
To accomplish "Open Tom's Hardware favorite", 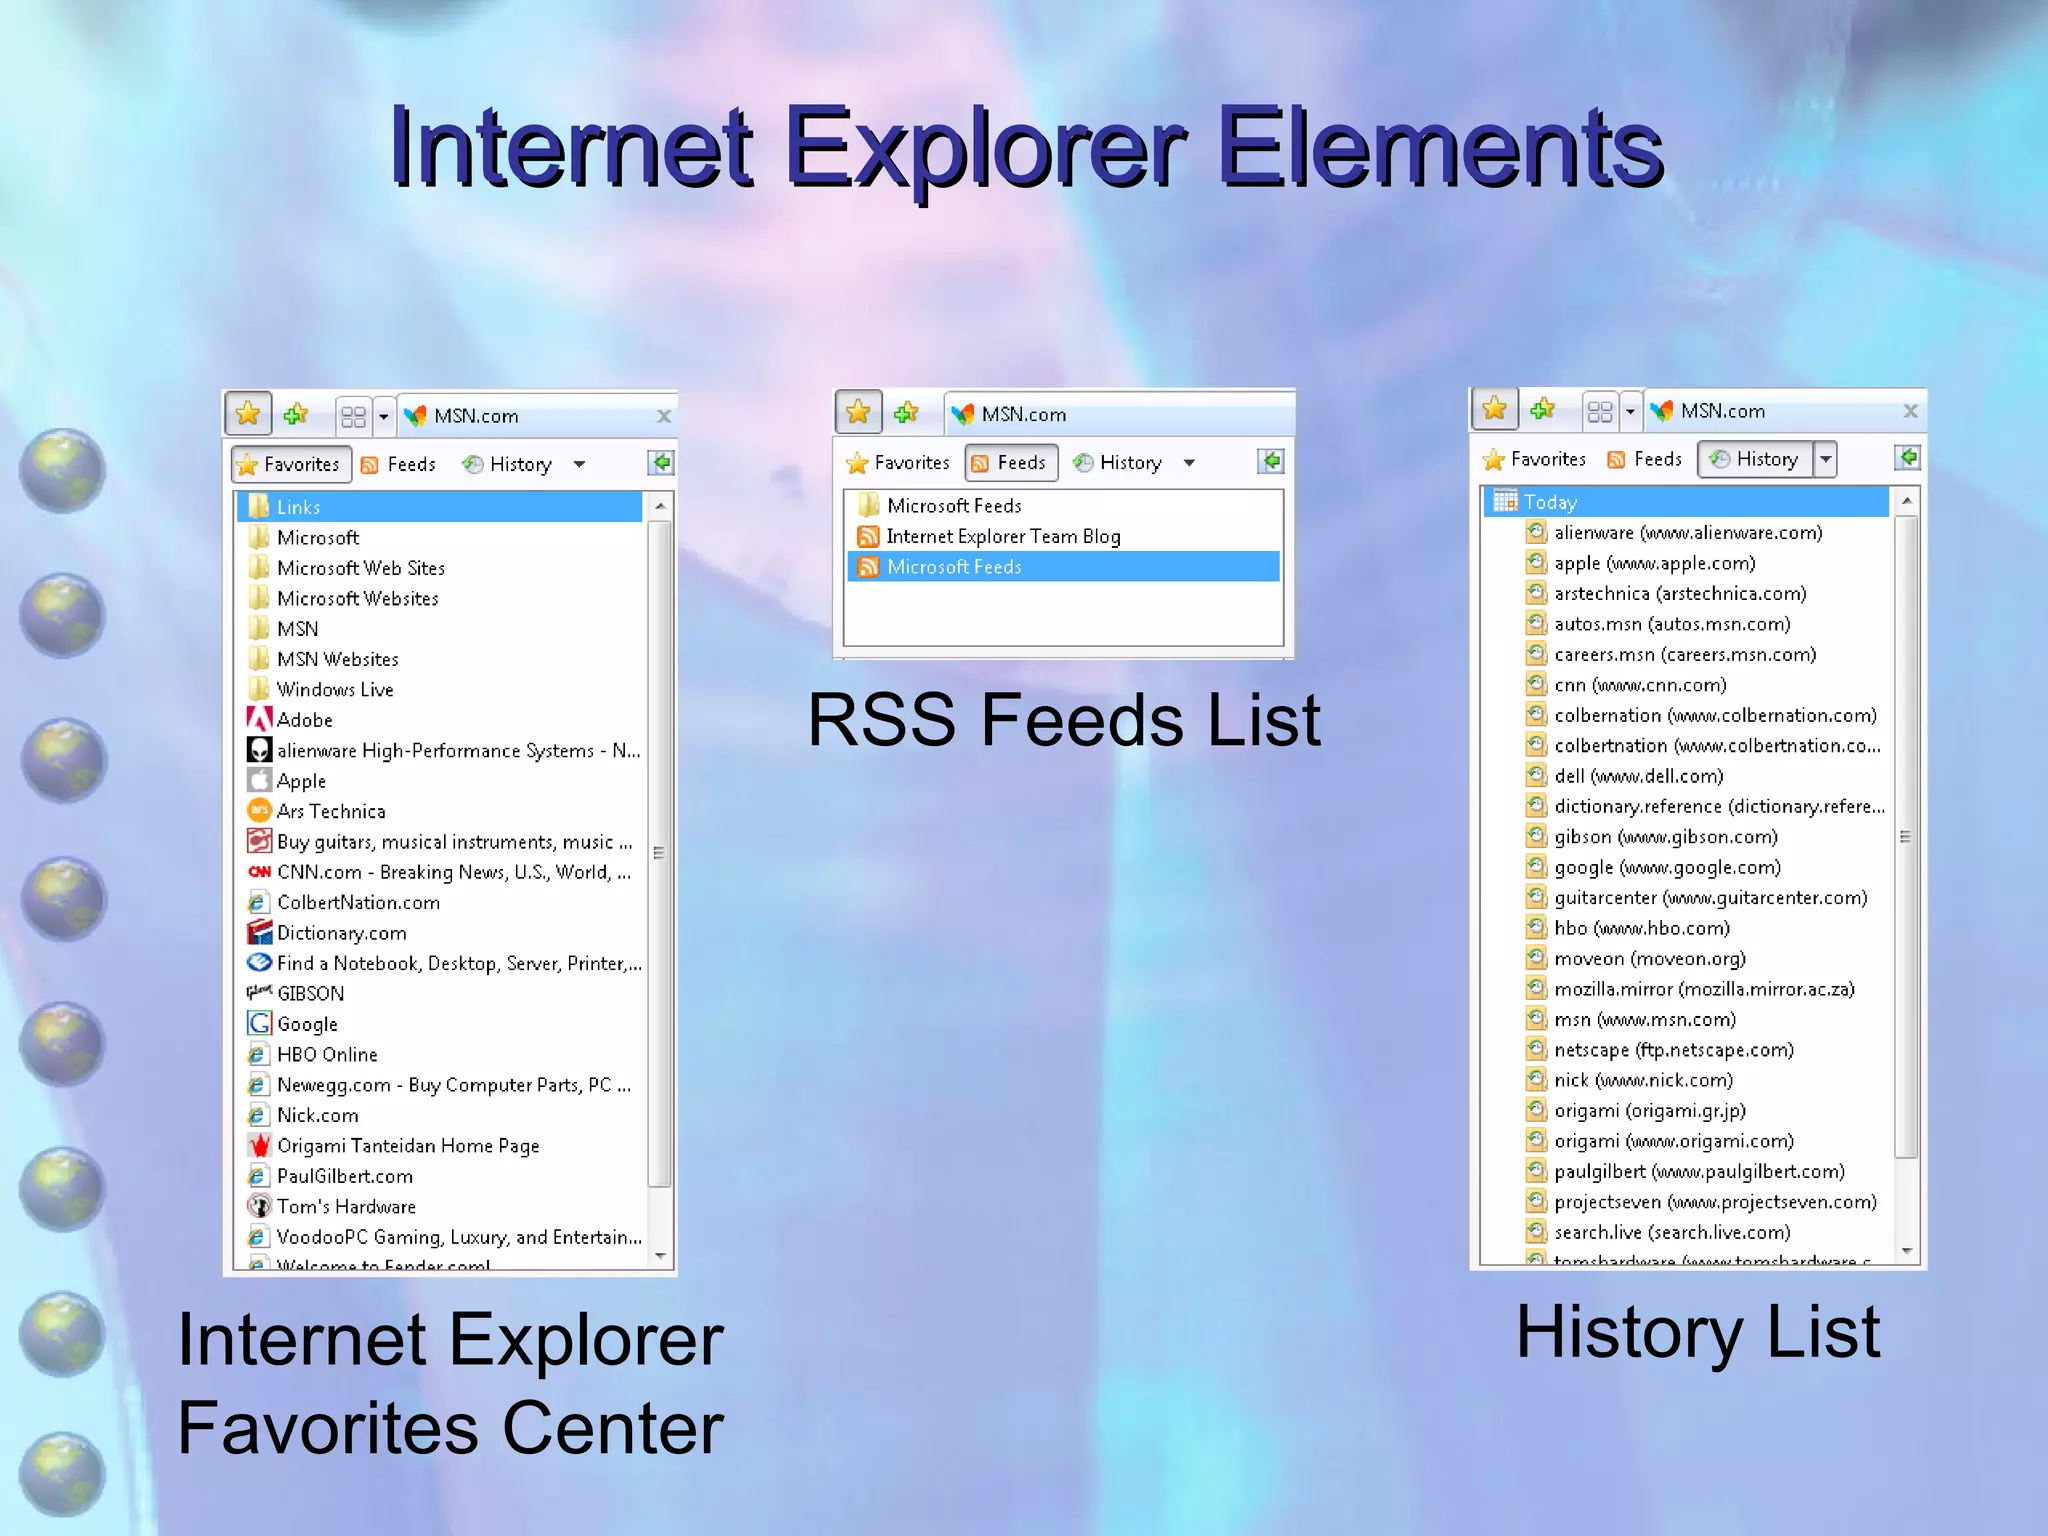I will click(x=440, y=1207).
